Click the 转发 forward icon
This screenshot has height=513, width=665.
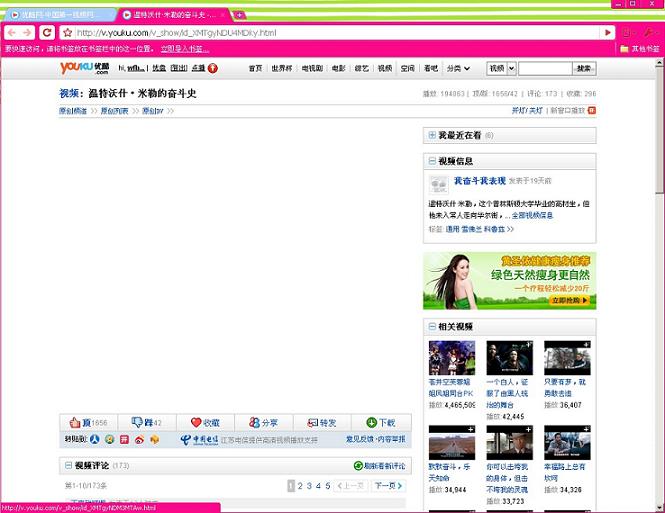pyautogui.click(x=313, y=423)
